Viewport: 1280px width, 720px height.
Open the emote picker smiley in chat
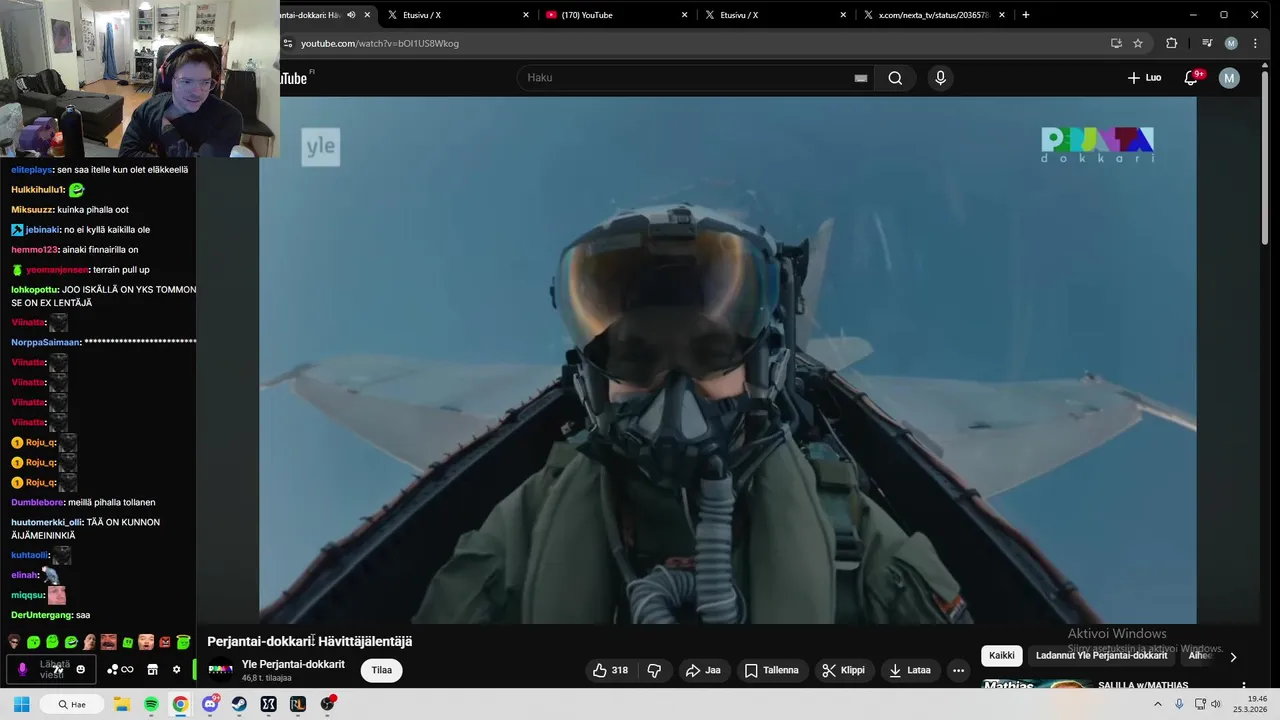point(81,669)
